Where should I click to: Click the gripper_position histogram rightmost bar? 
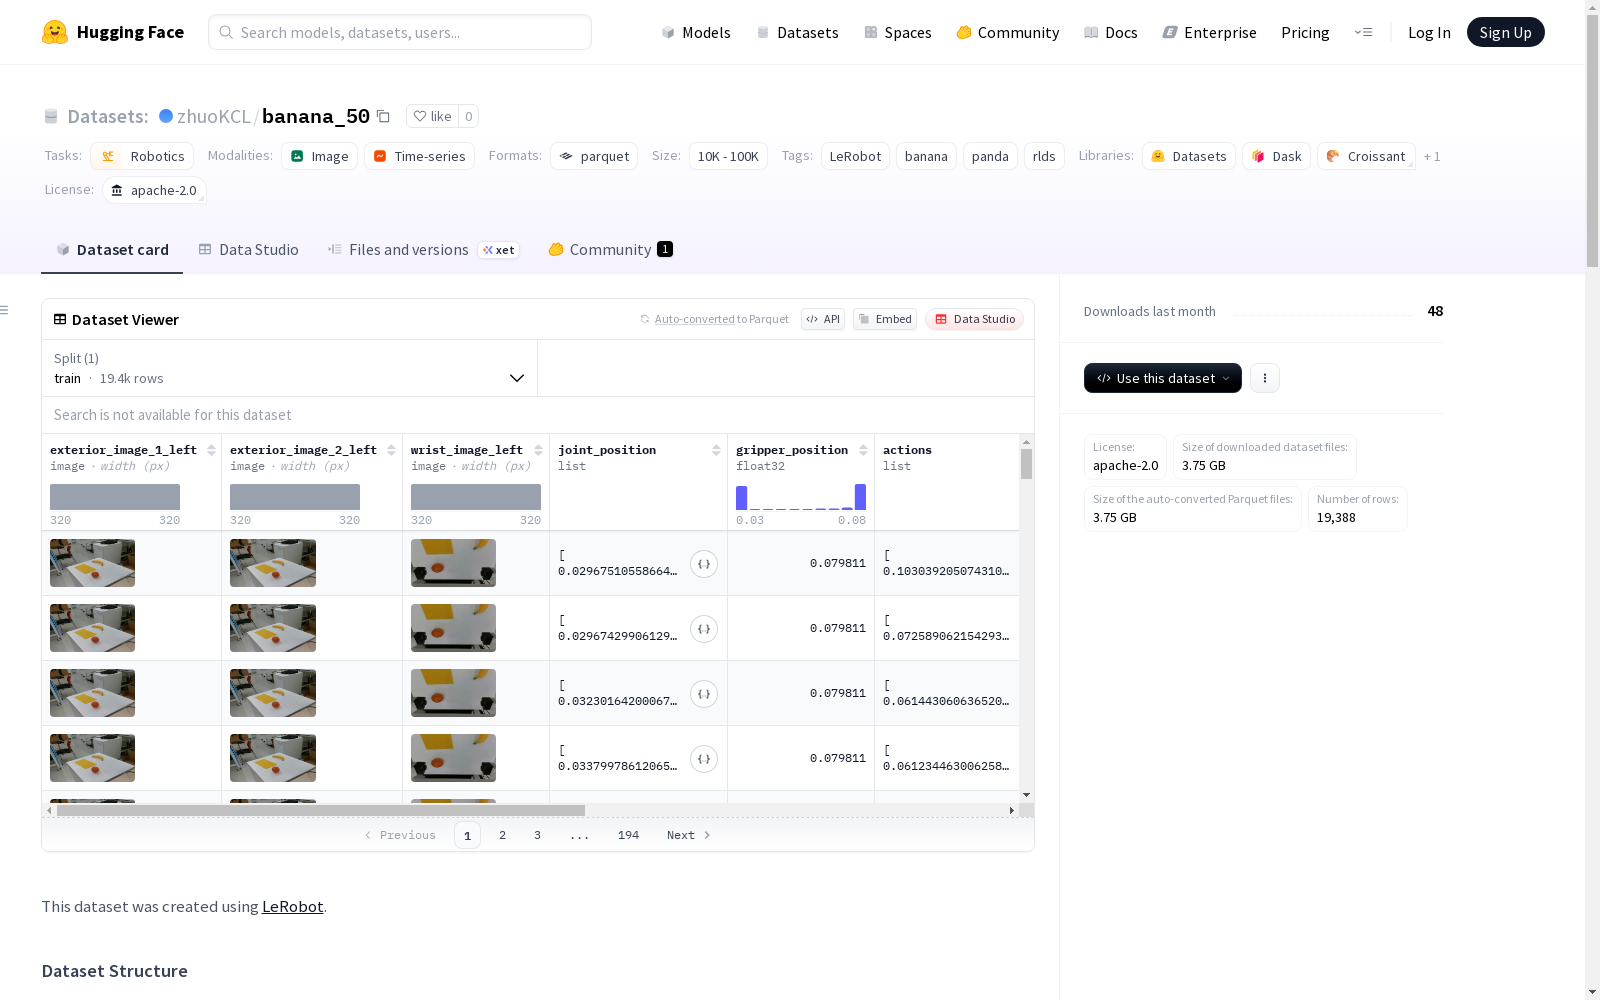[860, 497]
